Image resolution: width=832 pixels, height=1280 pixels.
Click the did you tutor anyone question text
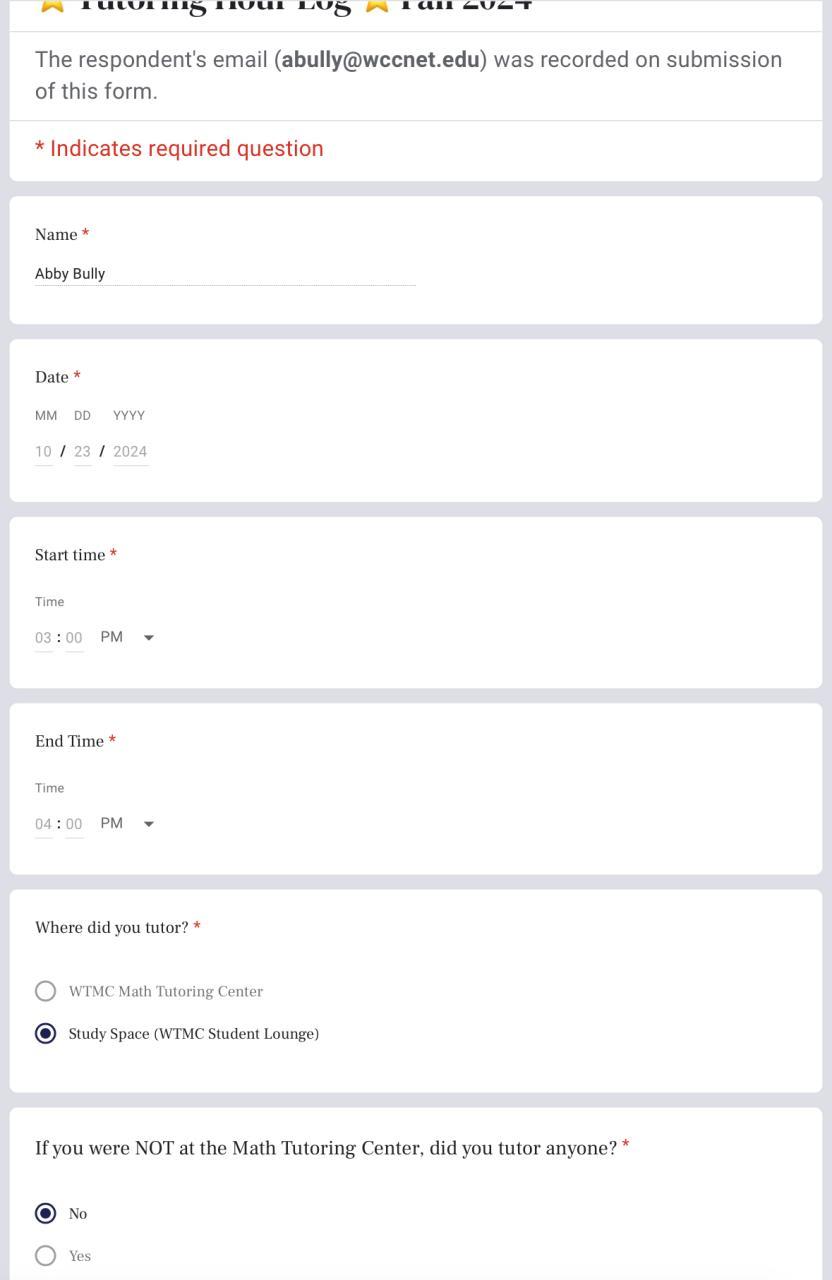tap(325, 1148)
